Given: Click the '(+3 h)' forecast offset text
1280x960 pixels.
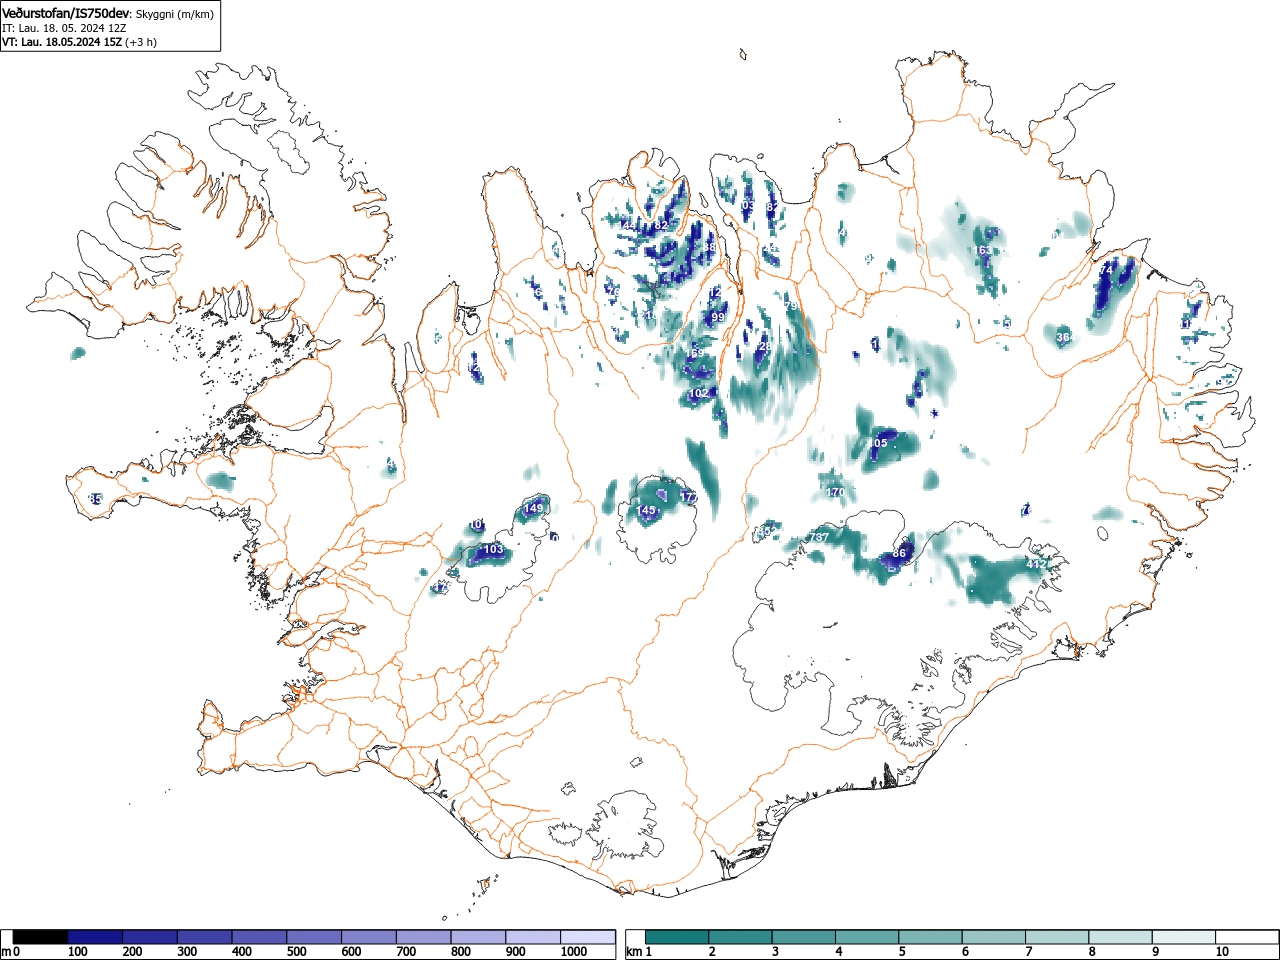Looking at the screenshot, I should click(x=141, y=42).
